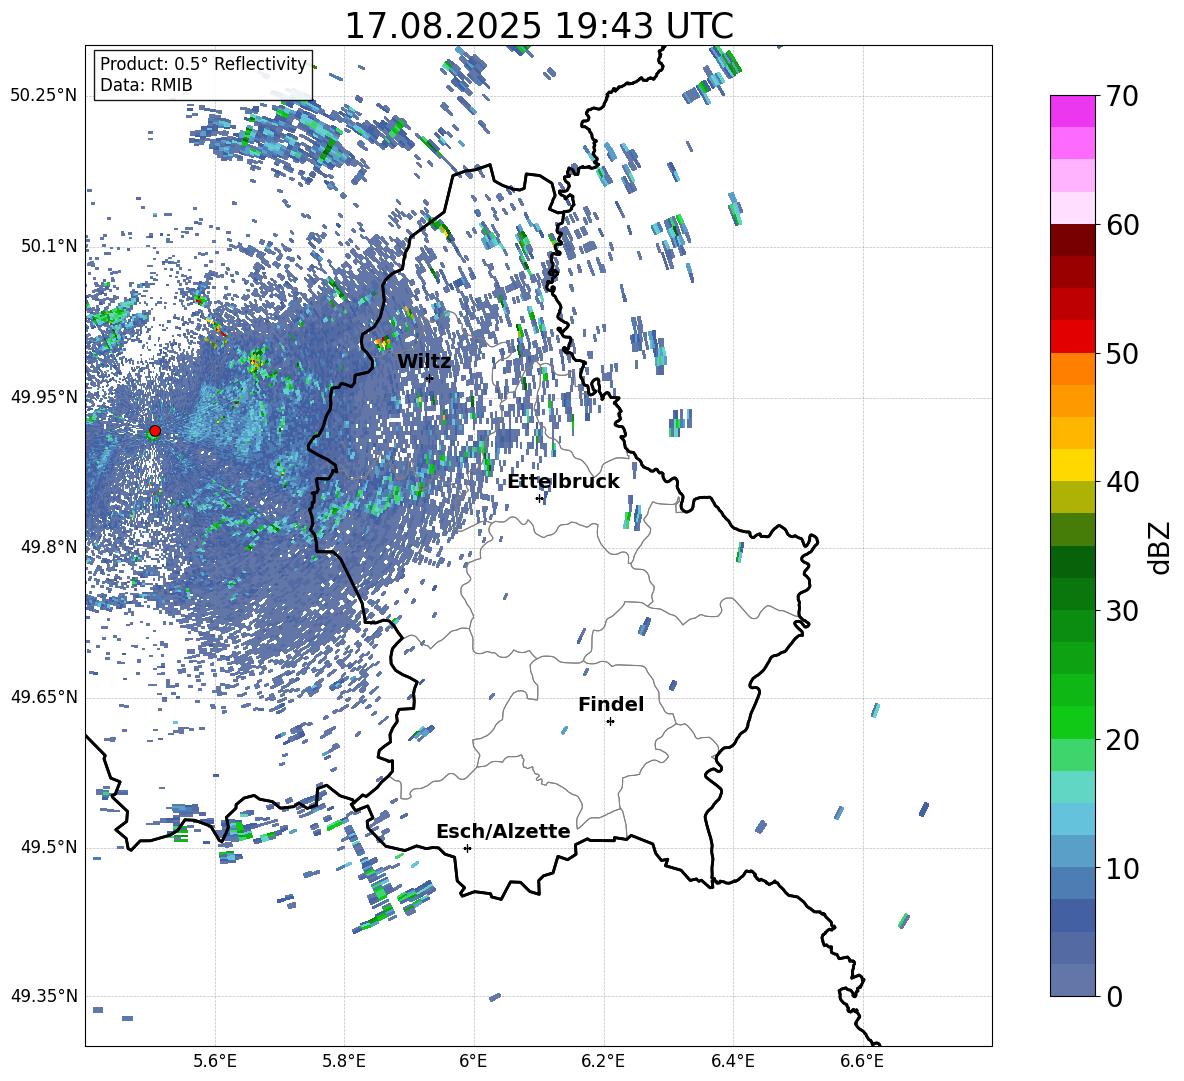The width and height of the screenshot is (1184, 1081).
Task: Click the colorbar tick label 40
Action: pyautogui.click(x=1122, y=482)
